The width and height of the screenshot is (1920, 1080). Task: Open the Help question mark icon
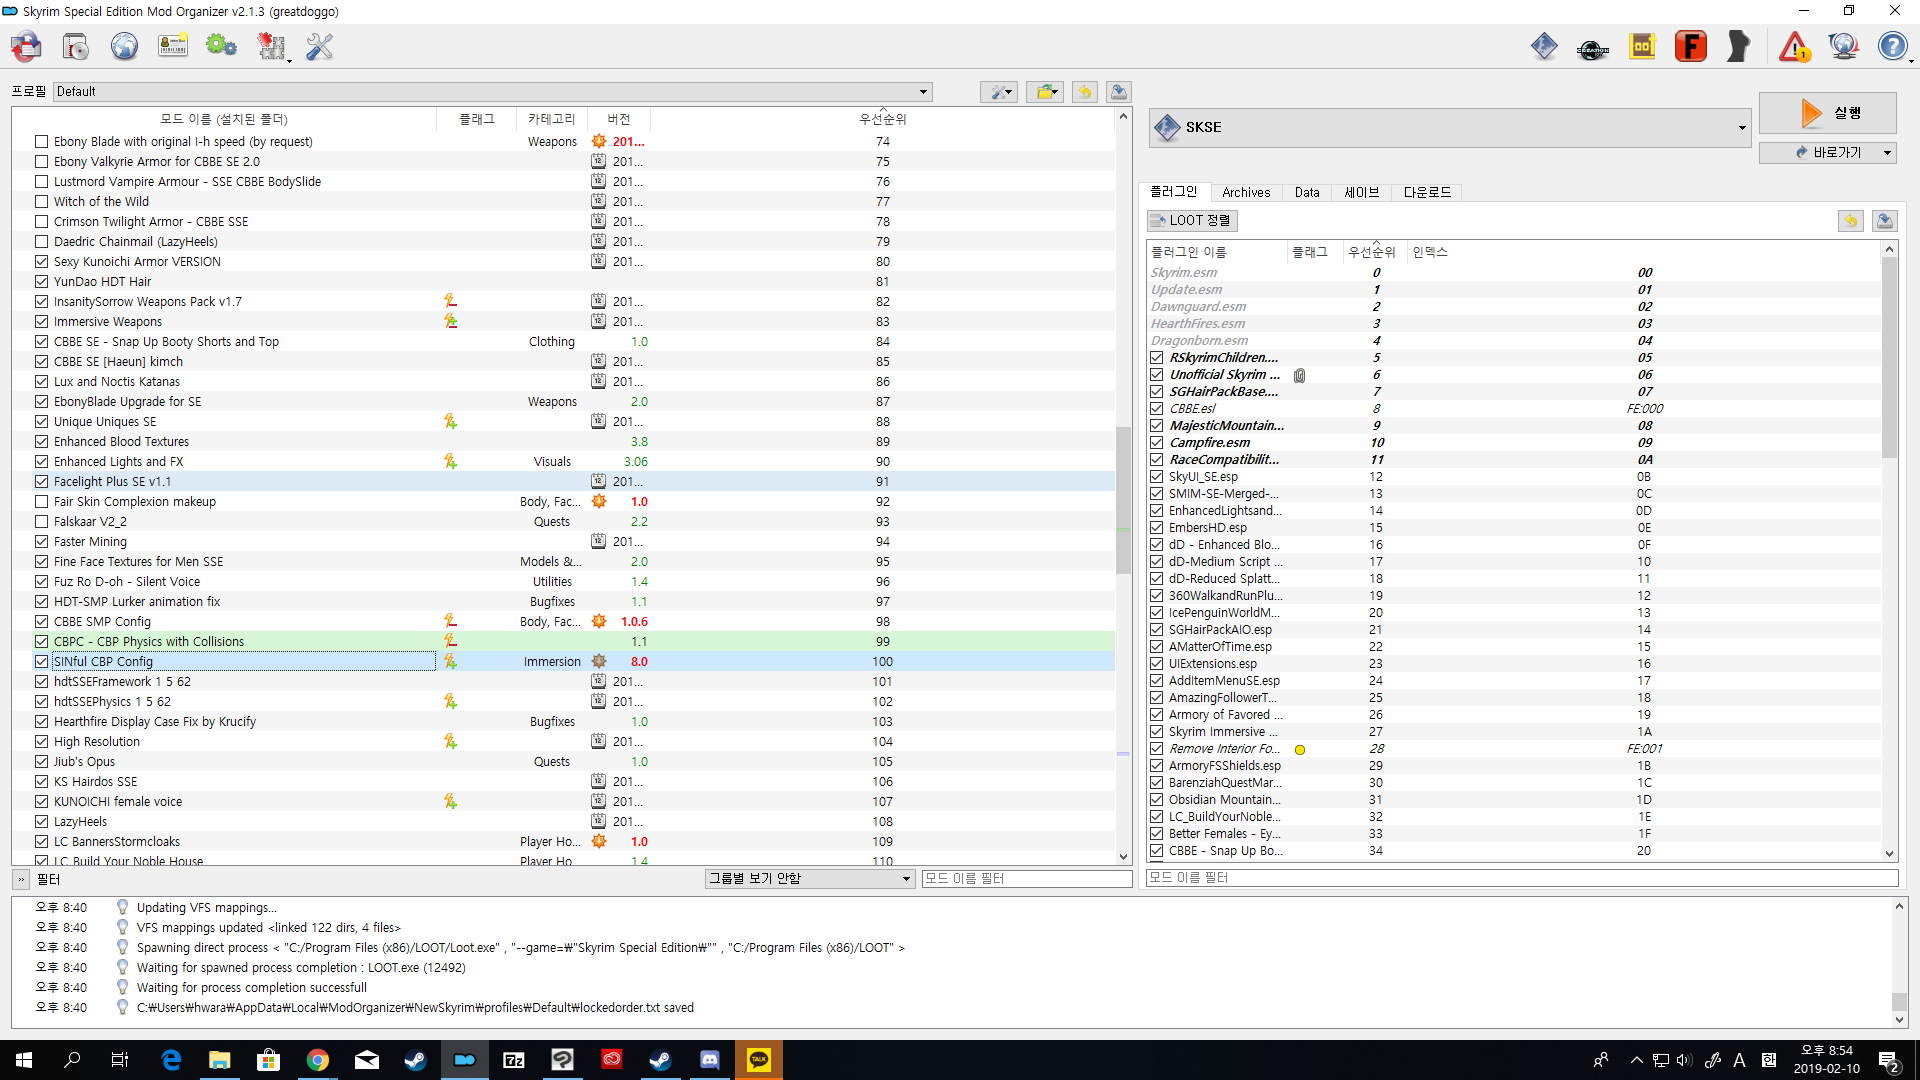(1892, 46)
